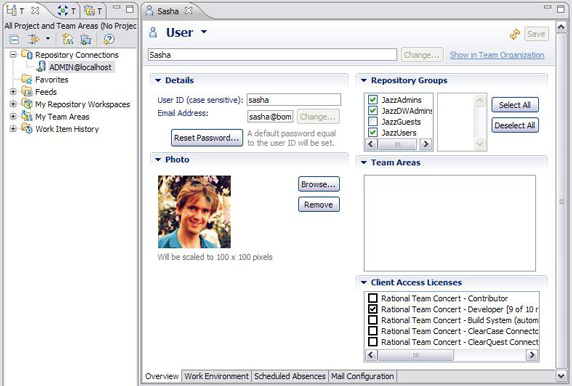
Task: Close the Sasha editor tab
Action: [x=188, y=11]
